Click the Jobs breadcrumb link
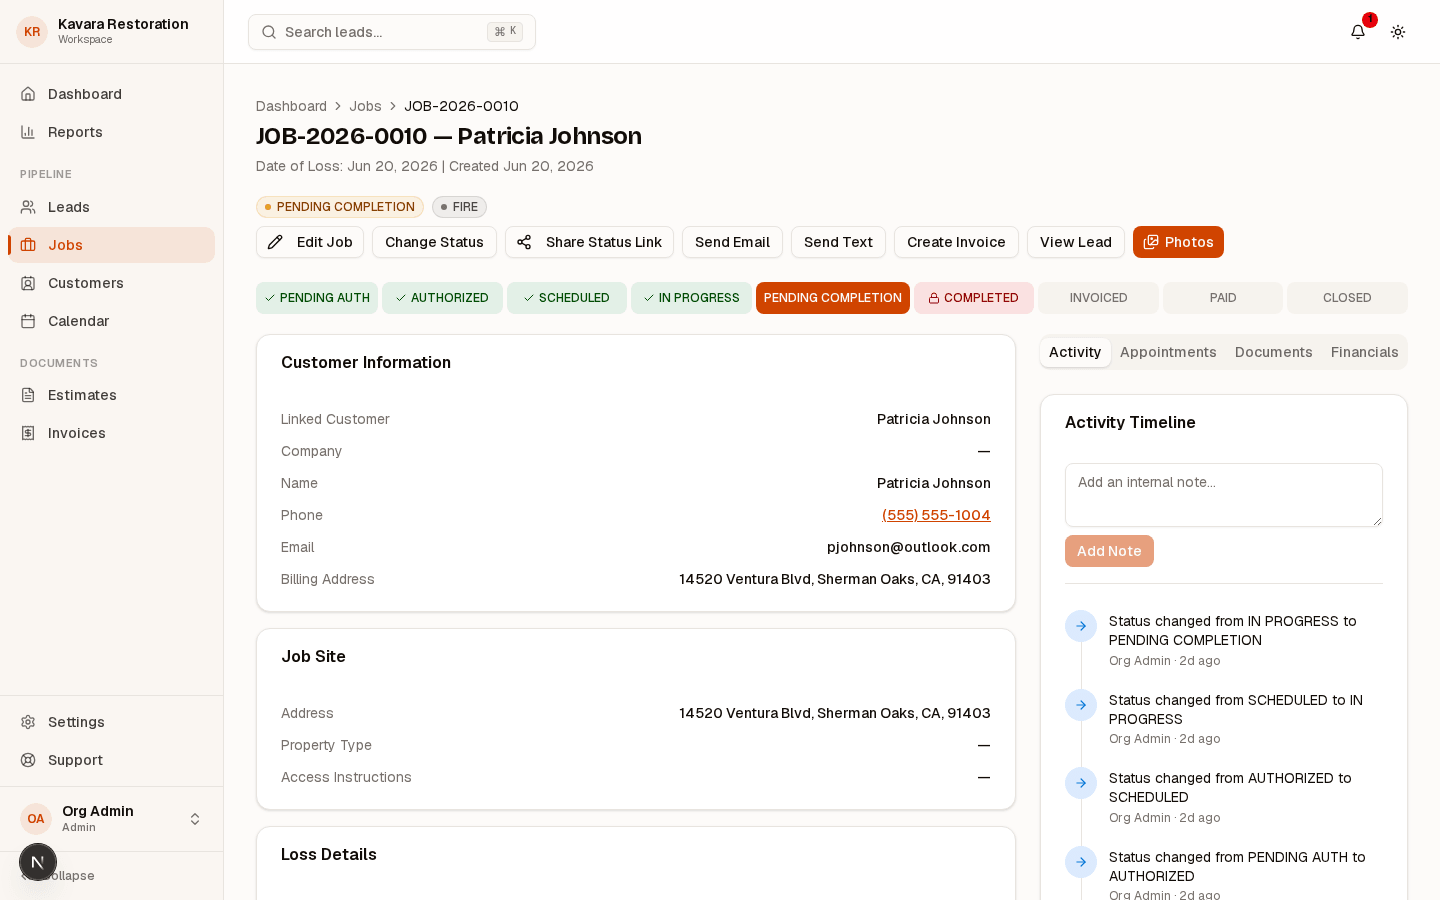Viewport: 1440px width, 900px height. pyautogui.click(x=365, y=106)
